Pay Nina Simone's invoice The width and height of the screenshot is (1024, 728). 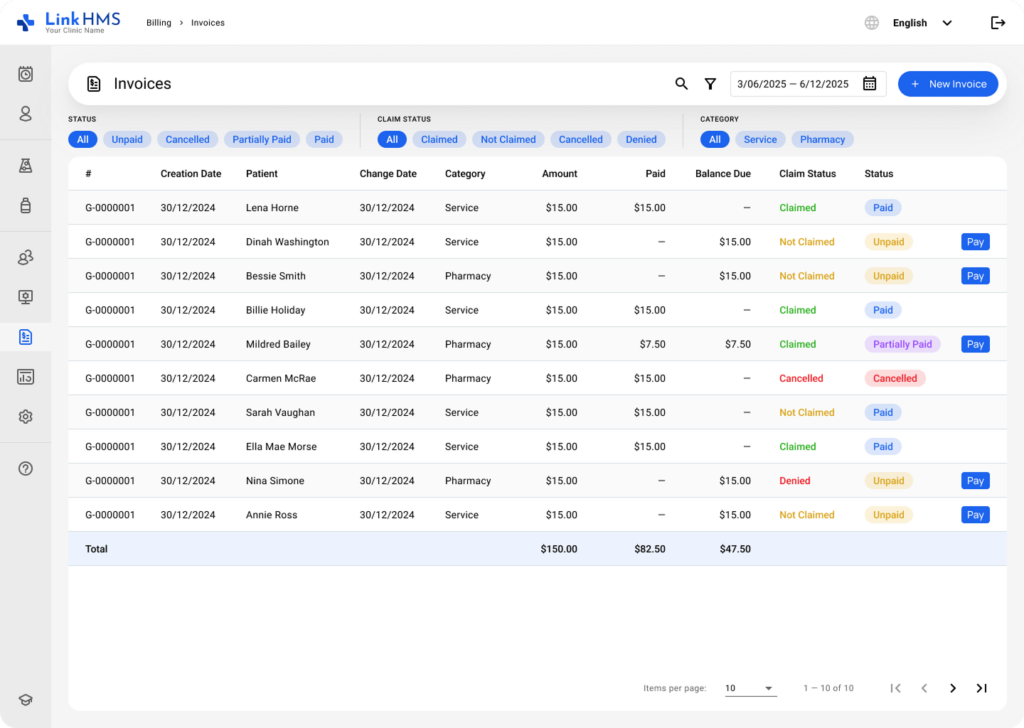coord(975,481)
